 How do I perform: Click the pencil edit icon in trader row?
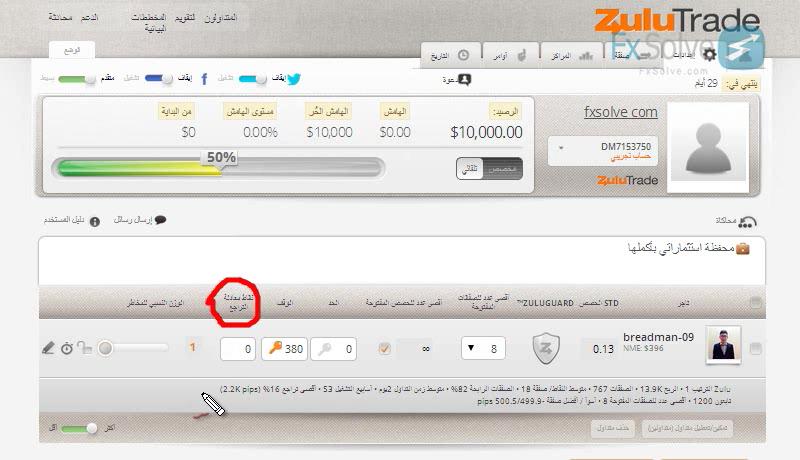48,348
